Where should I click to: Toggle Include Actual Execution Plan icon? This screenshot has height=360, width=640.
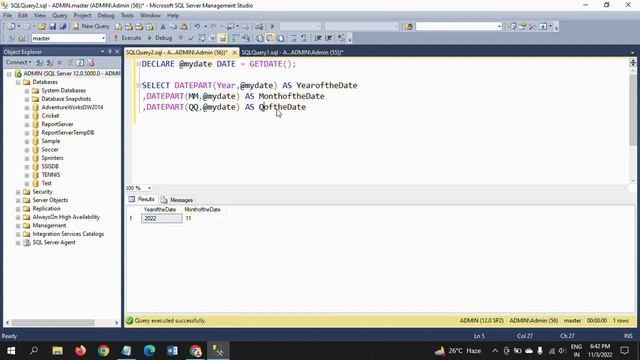(236, 38)
